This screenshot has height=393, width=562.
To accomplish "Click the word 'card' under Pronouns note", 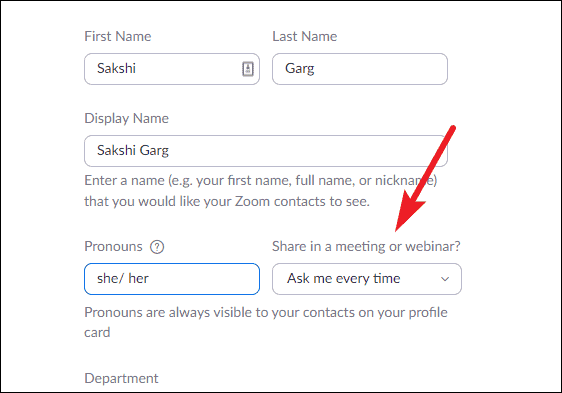I will click(97, 333).
